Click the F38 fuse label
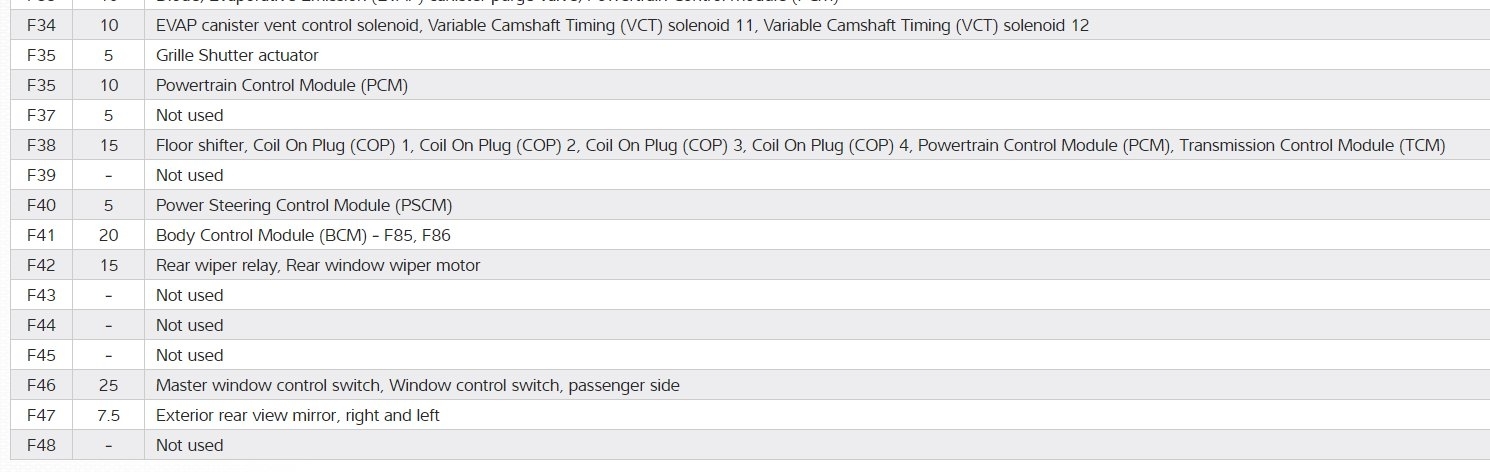 41,145
